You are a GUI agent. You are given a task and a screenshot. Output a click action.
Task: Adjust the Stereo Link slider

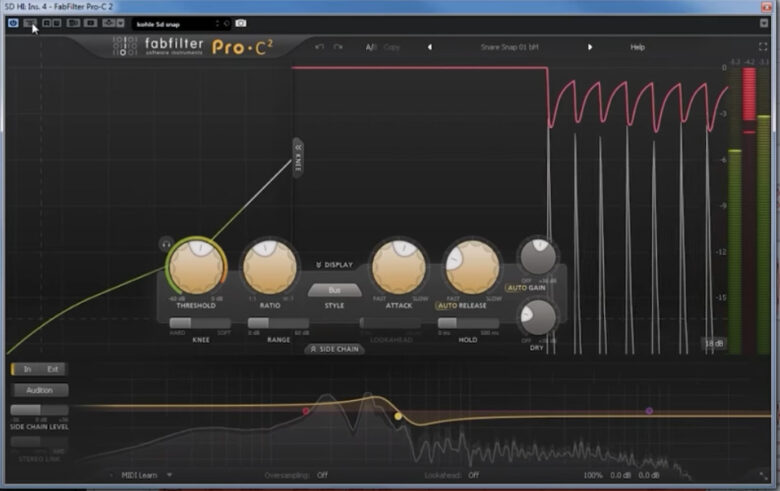click(39, 442)
